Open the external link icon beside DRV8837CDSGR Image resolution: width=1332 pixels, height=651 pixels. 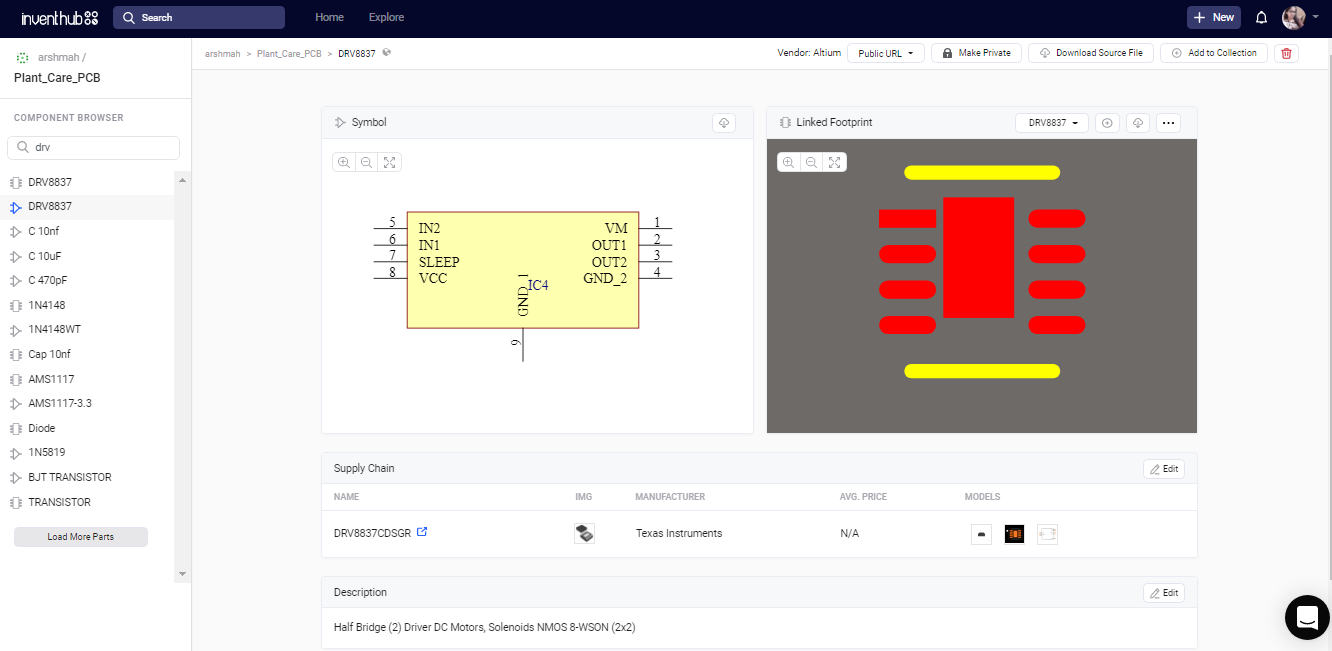point(422,532)
